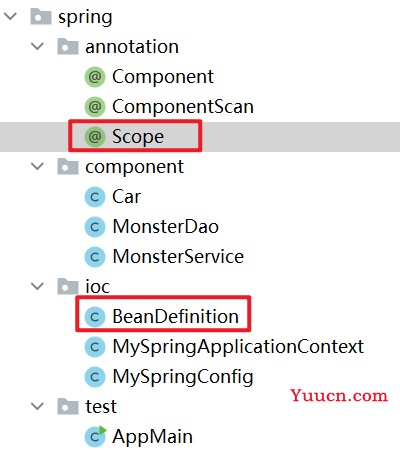Collapse the spring folder chevron

point(11,16)
